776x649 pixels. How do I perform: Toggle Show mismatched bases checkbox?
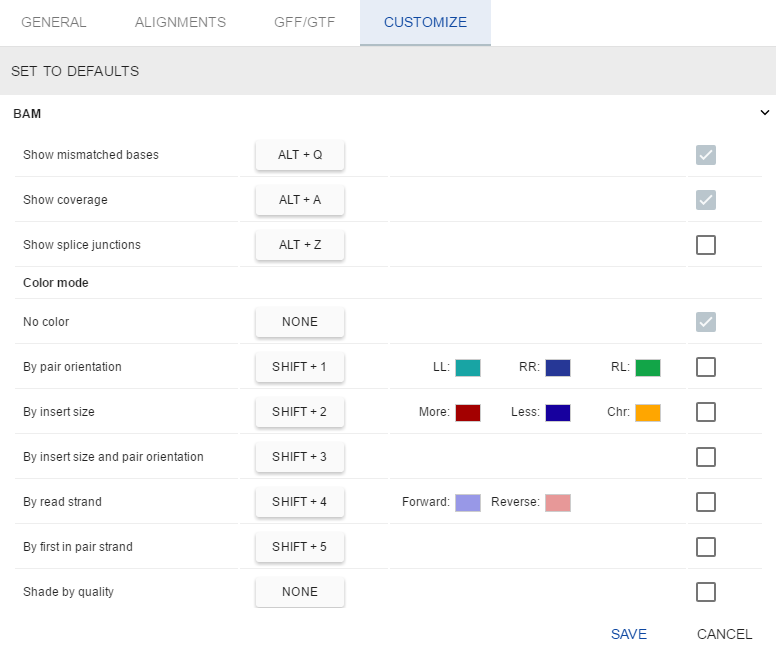click(x=706, y=155)
